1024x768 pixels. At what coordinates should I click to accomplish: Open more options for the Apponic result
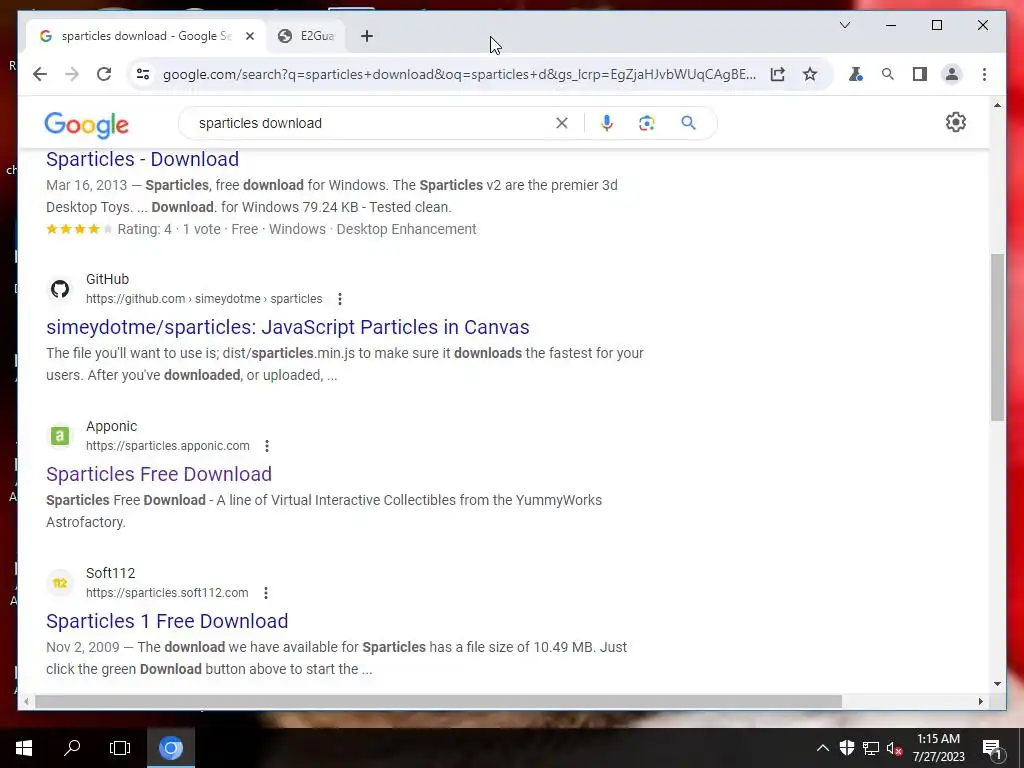click(266, 446)
